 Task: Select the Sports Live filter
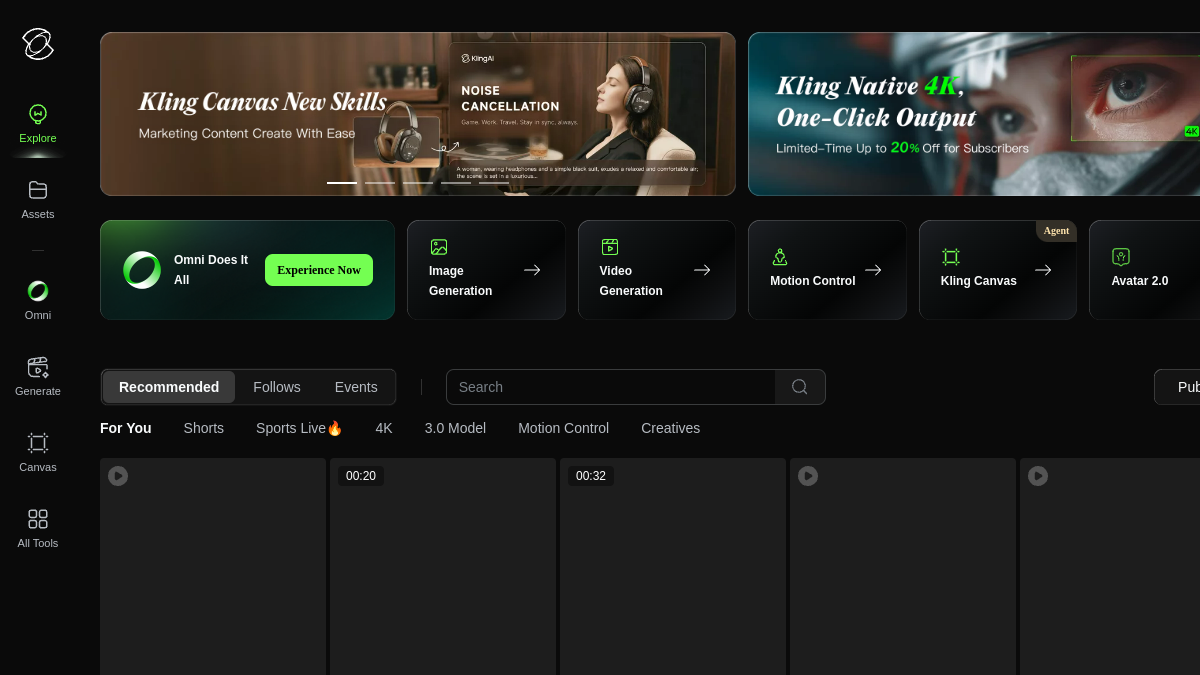299,428
